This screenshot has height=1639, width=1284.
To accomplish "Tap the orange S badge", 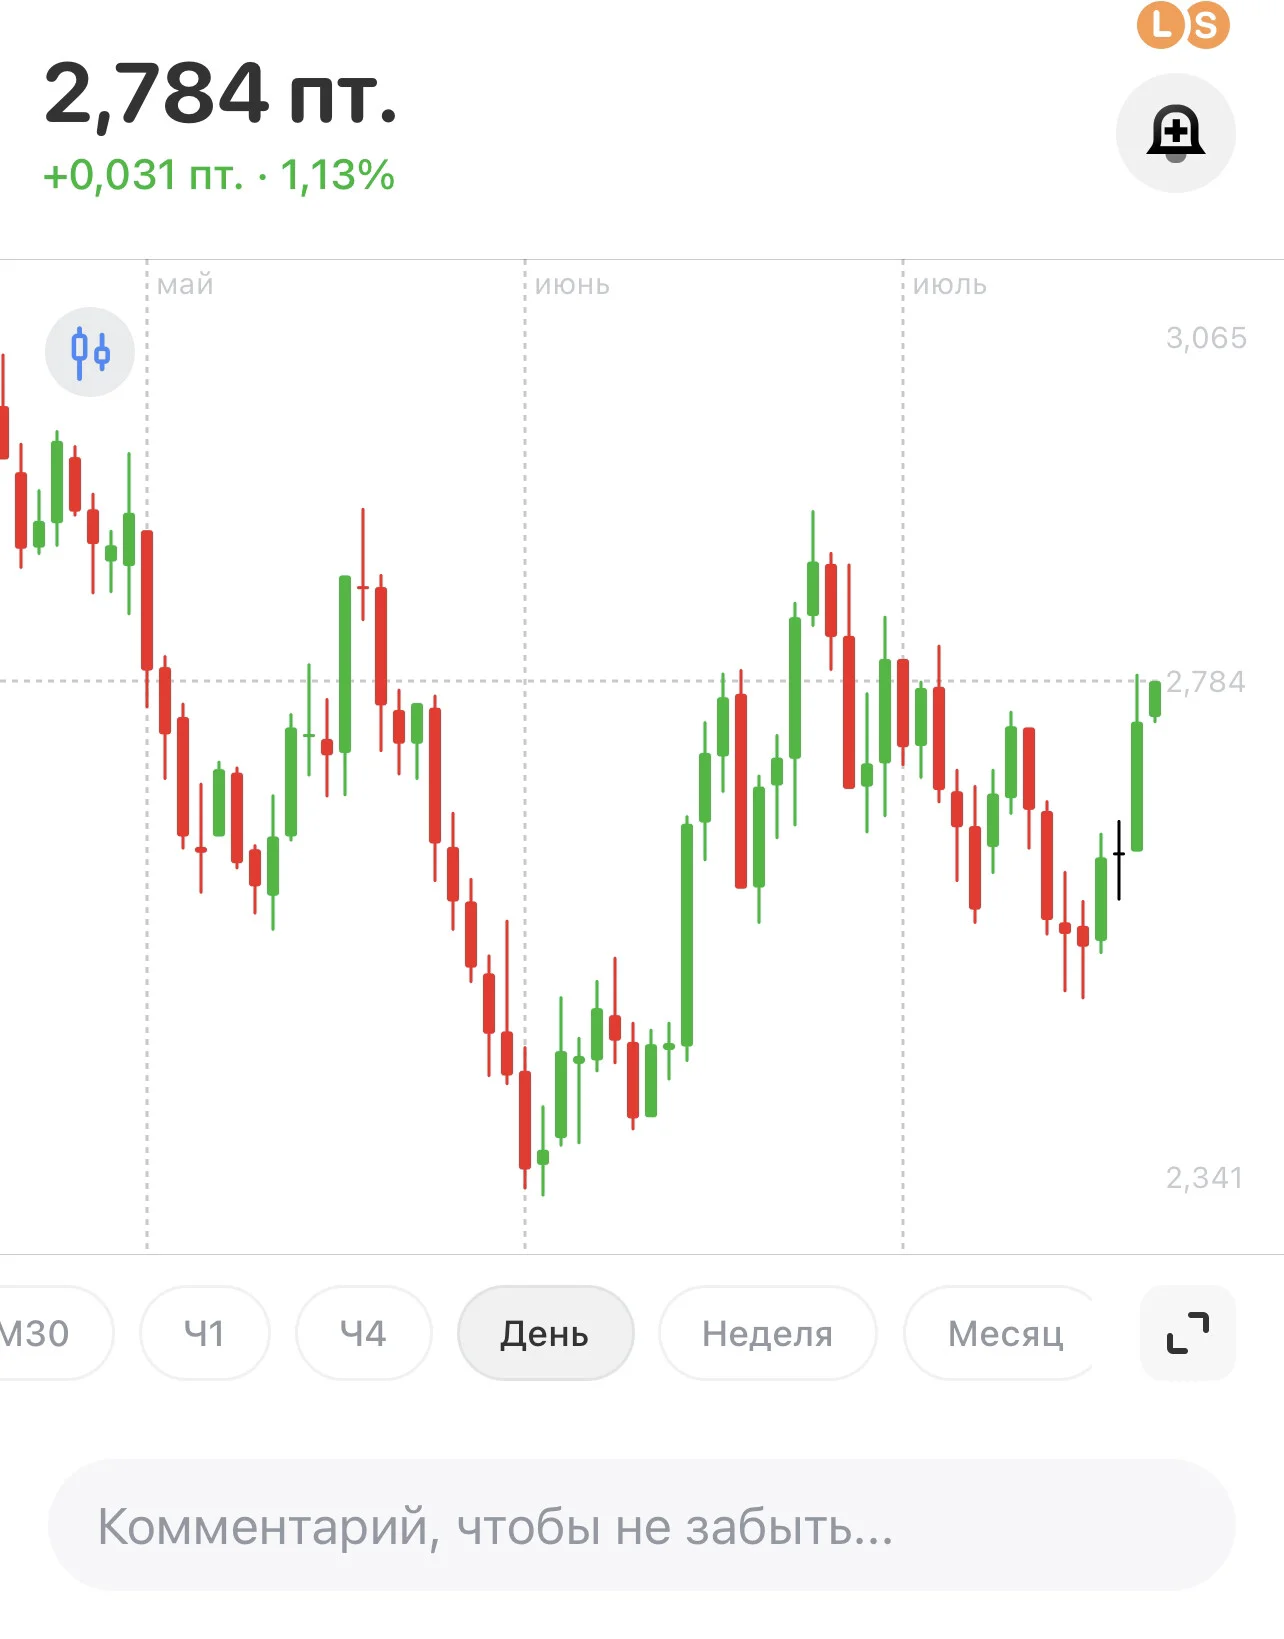I will click(1207, 25).
